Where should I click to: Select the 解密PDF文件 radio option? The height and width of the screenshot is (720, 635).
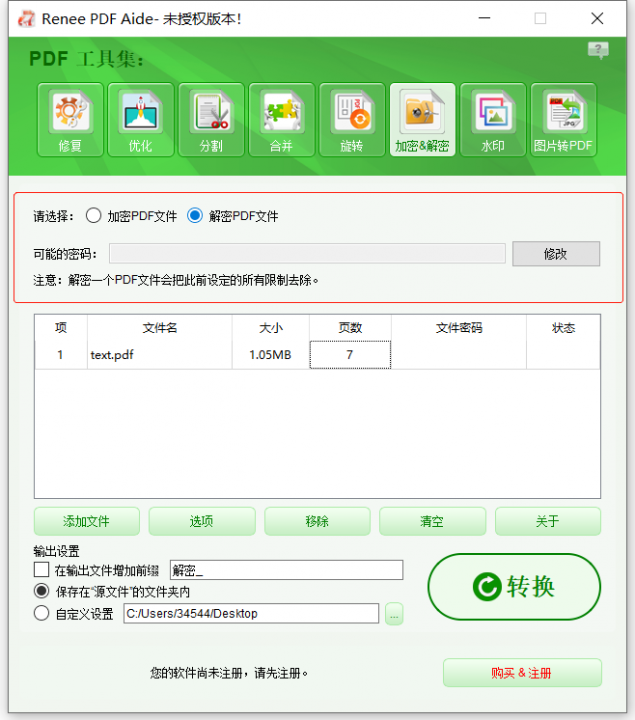click(195, 215)
